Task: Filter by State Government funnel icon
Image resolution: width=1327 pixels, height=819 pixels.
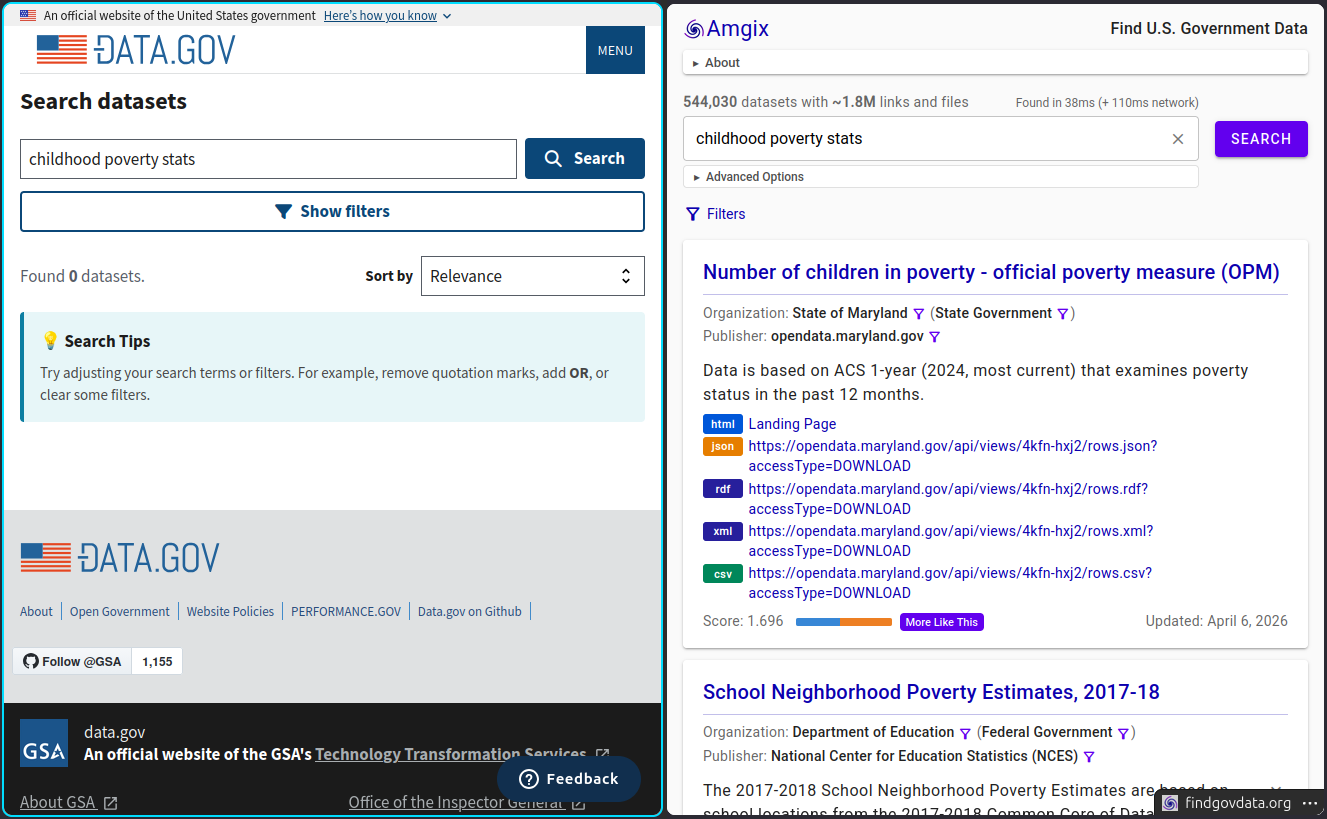Action: coord(1063,314)
